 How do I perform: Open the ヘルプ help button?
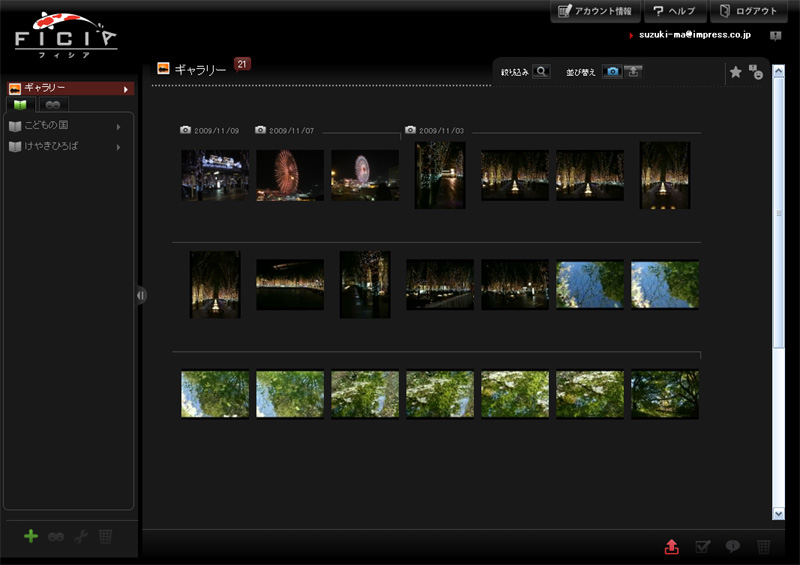click(675, 11)
